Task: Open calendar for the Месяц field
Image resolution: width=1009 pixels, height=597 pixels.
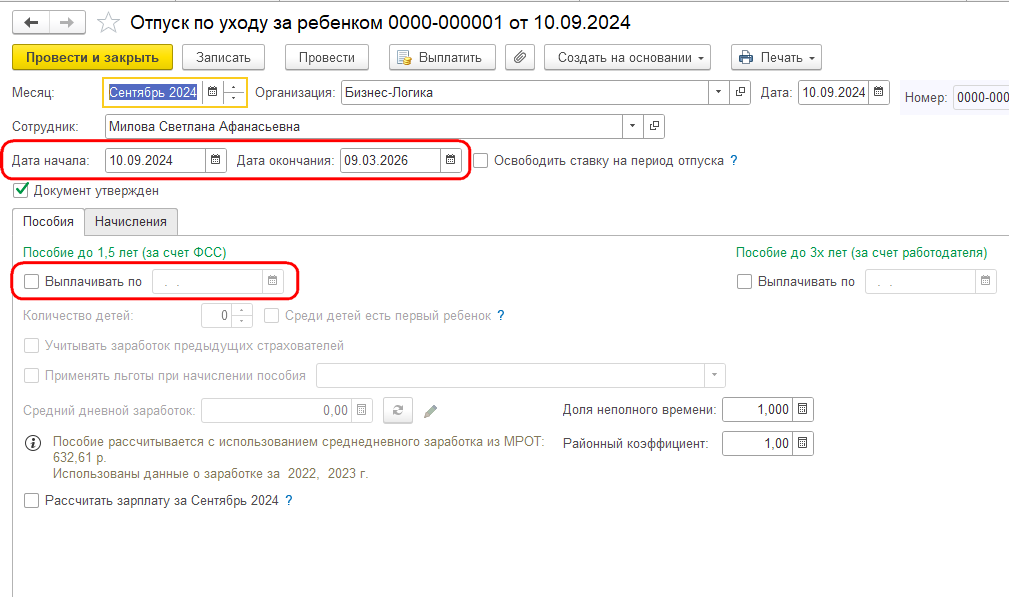Action: click(212, 93)
